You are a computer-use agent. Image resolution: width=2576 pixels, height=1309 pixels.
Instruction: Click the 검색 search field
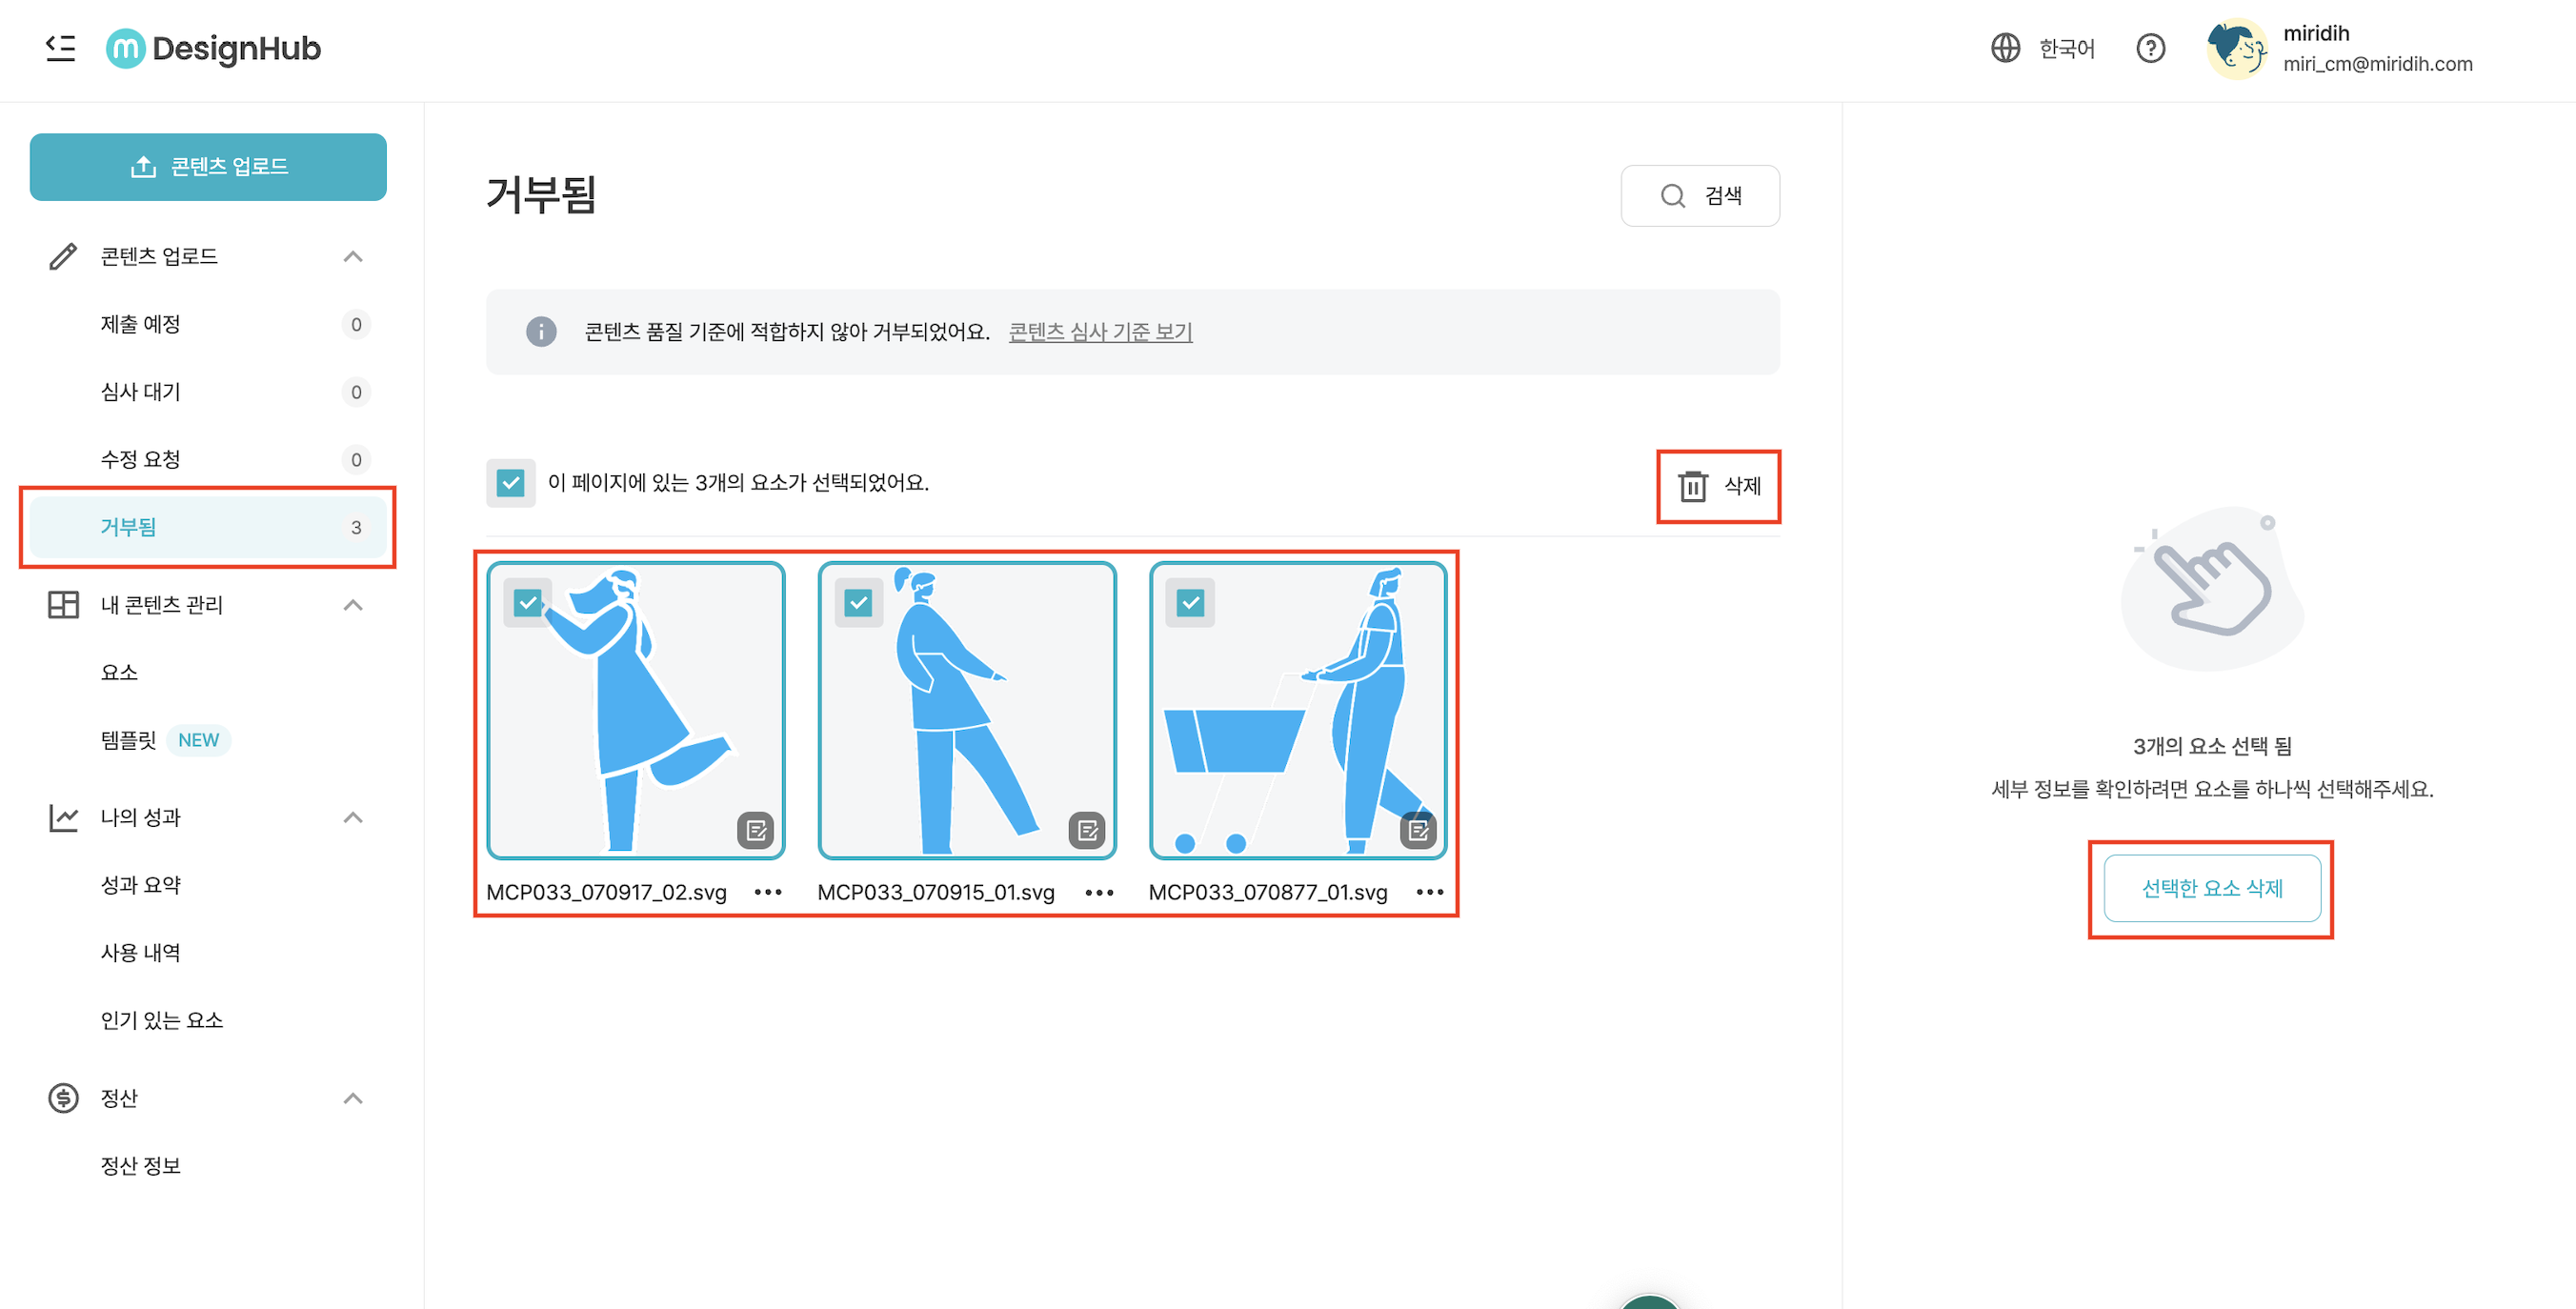1700,196
